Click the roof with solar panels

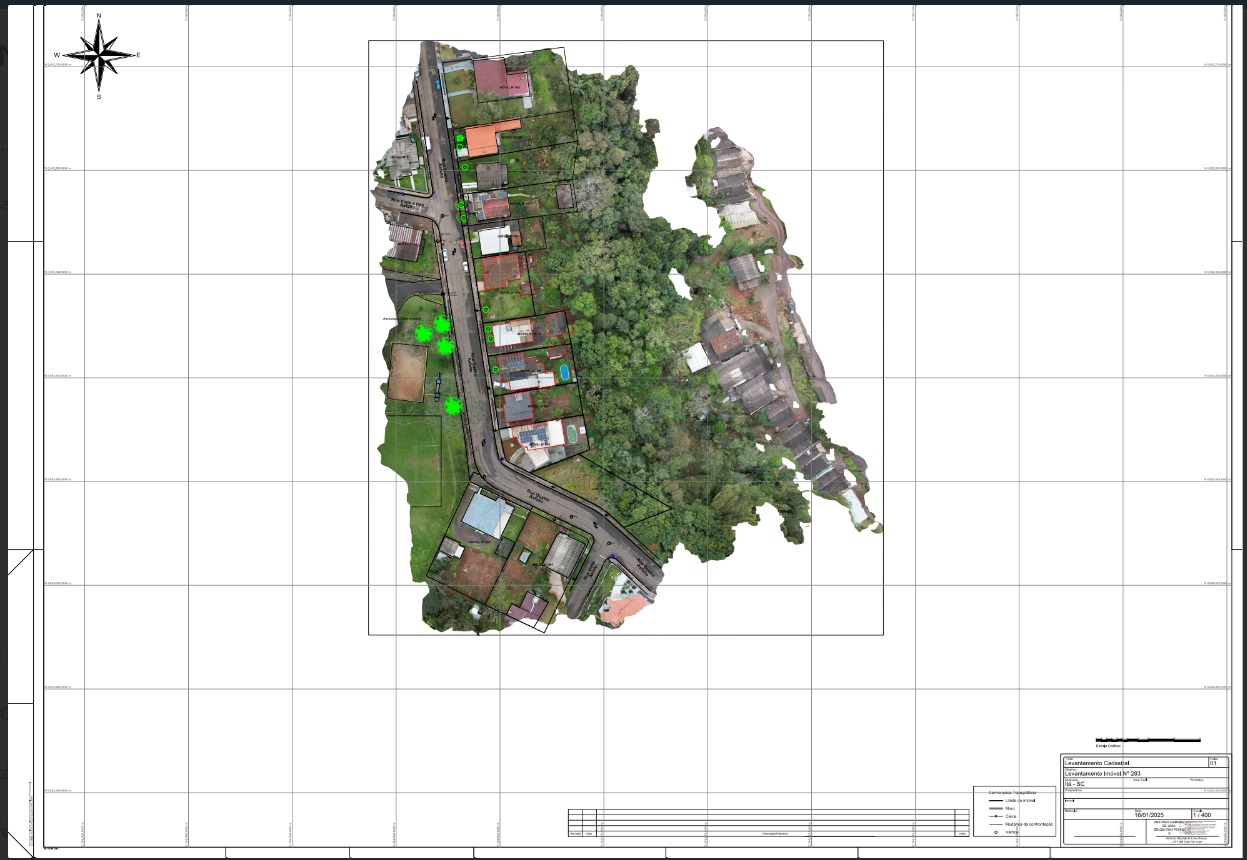(x=532, y=436)
